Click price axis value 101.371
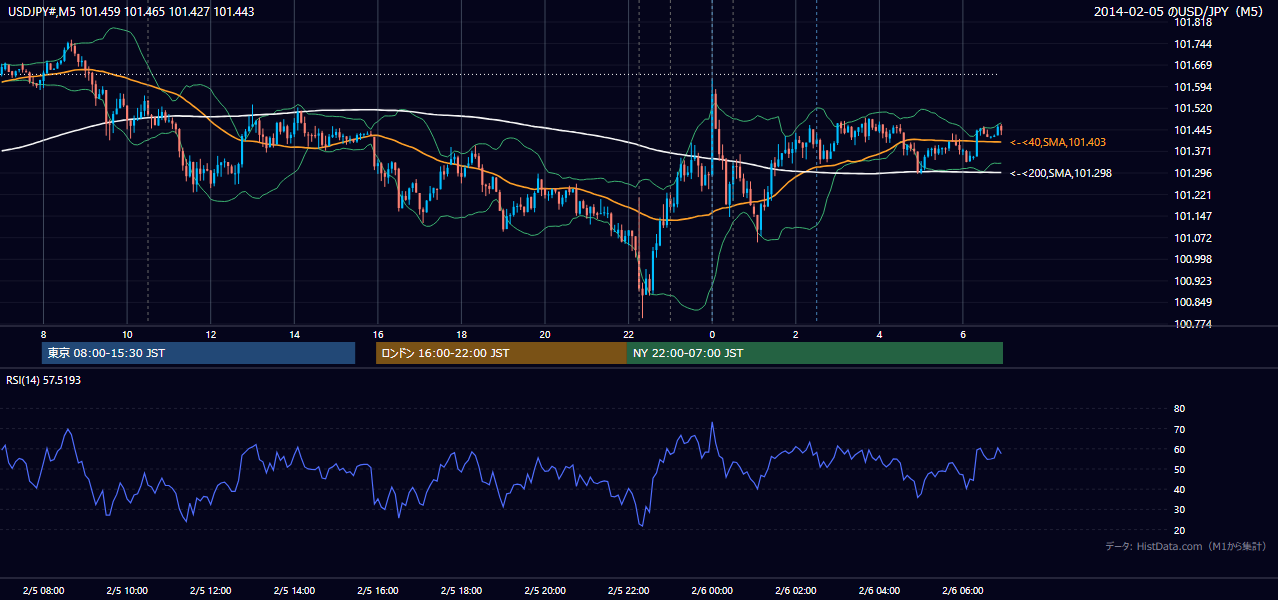Image resolution: width=1278 pixels, height=600 pixels. click(x=1193, y=151)
